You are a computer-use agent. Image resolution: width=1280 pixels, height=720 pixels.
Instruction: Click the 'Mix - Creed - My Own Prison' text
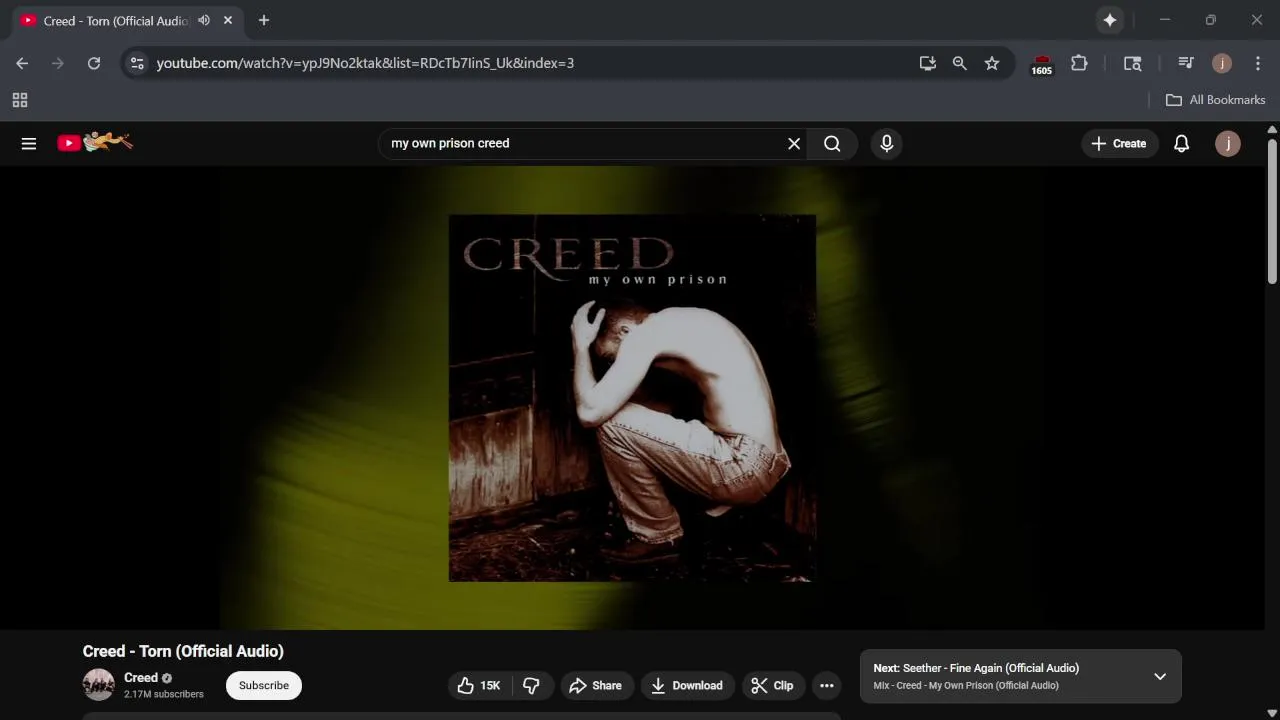click(x=966, y=686)
